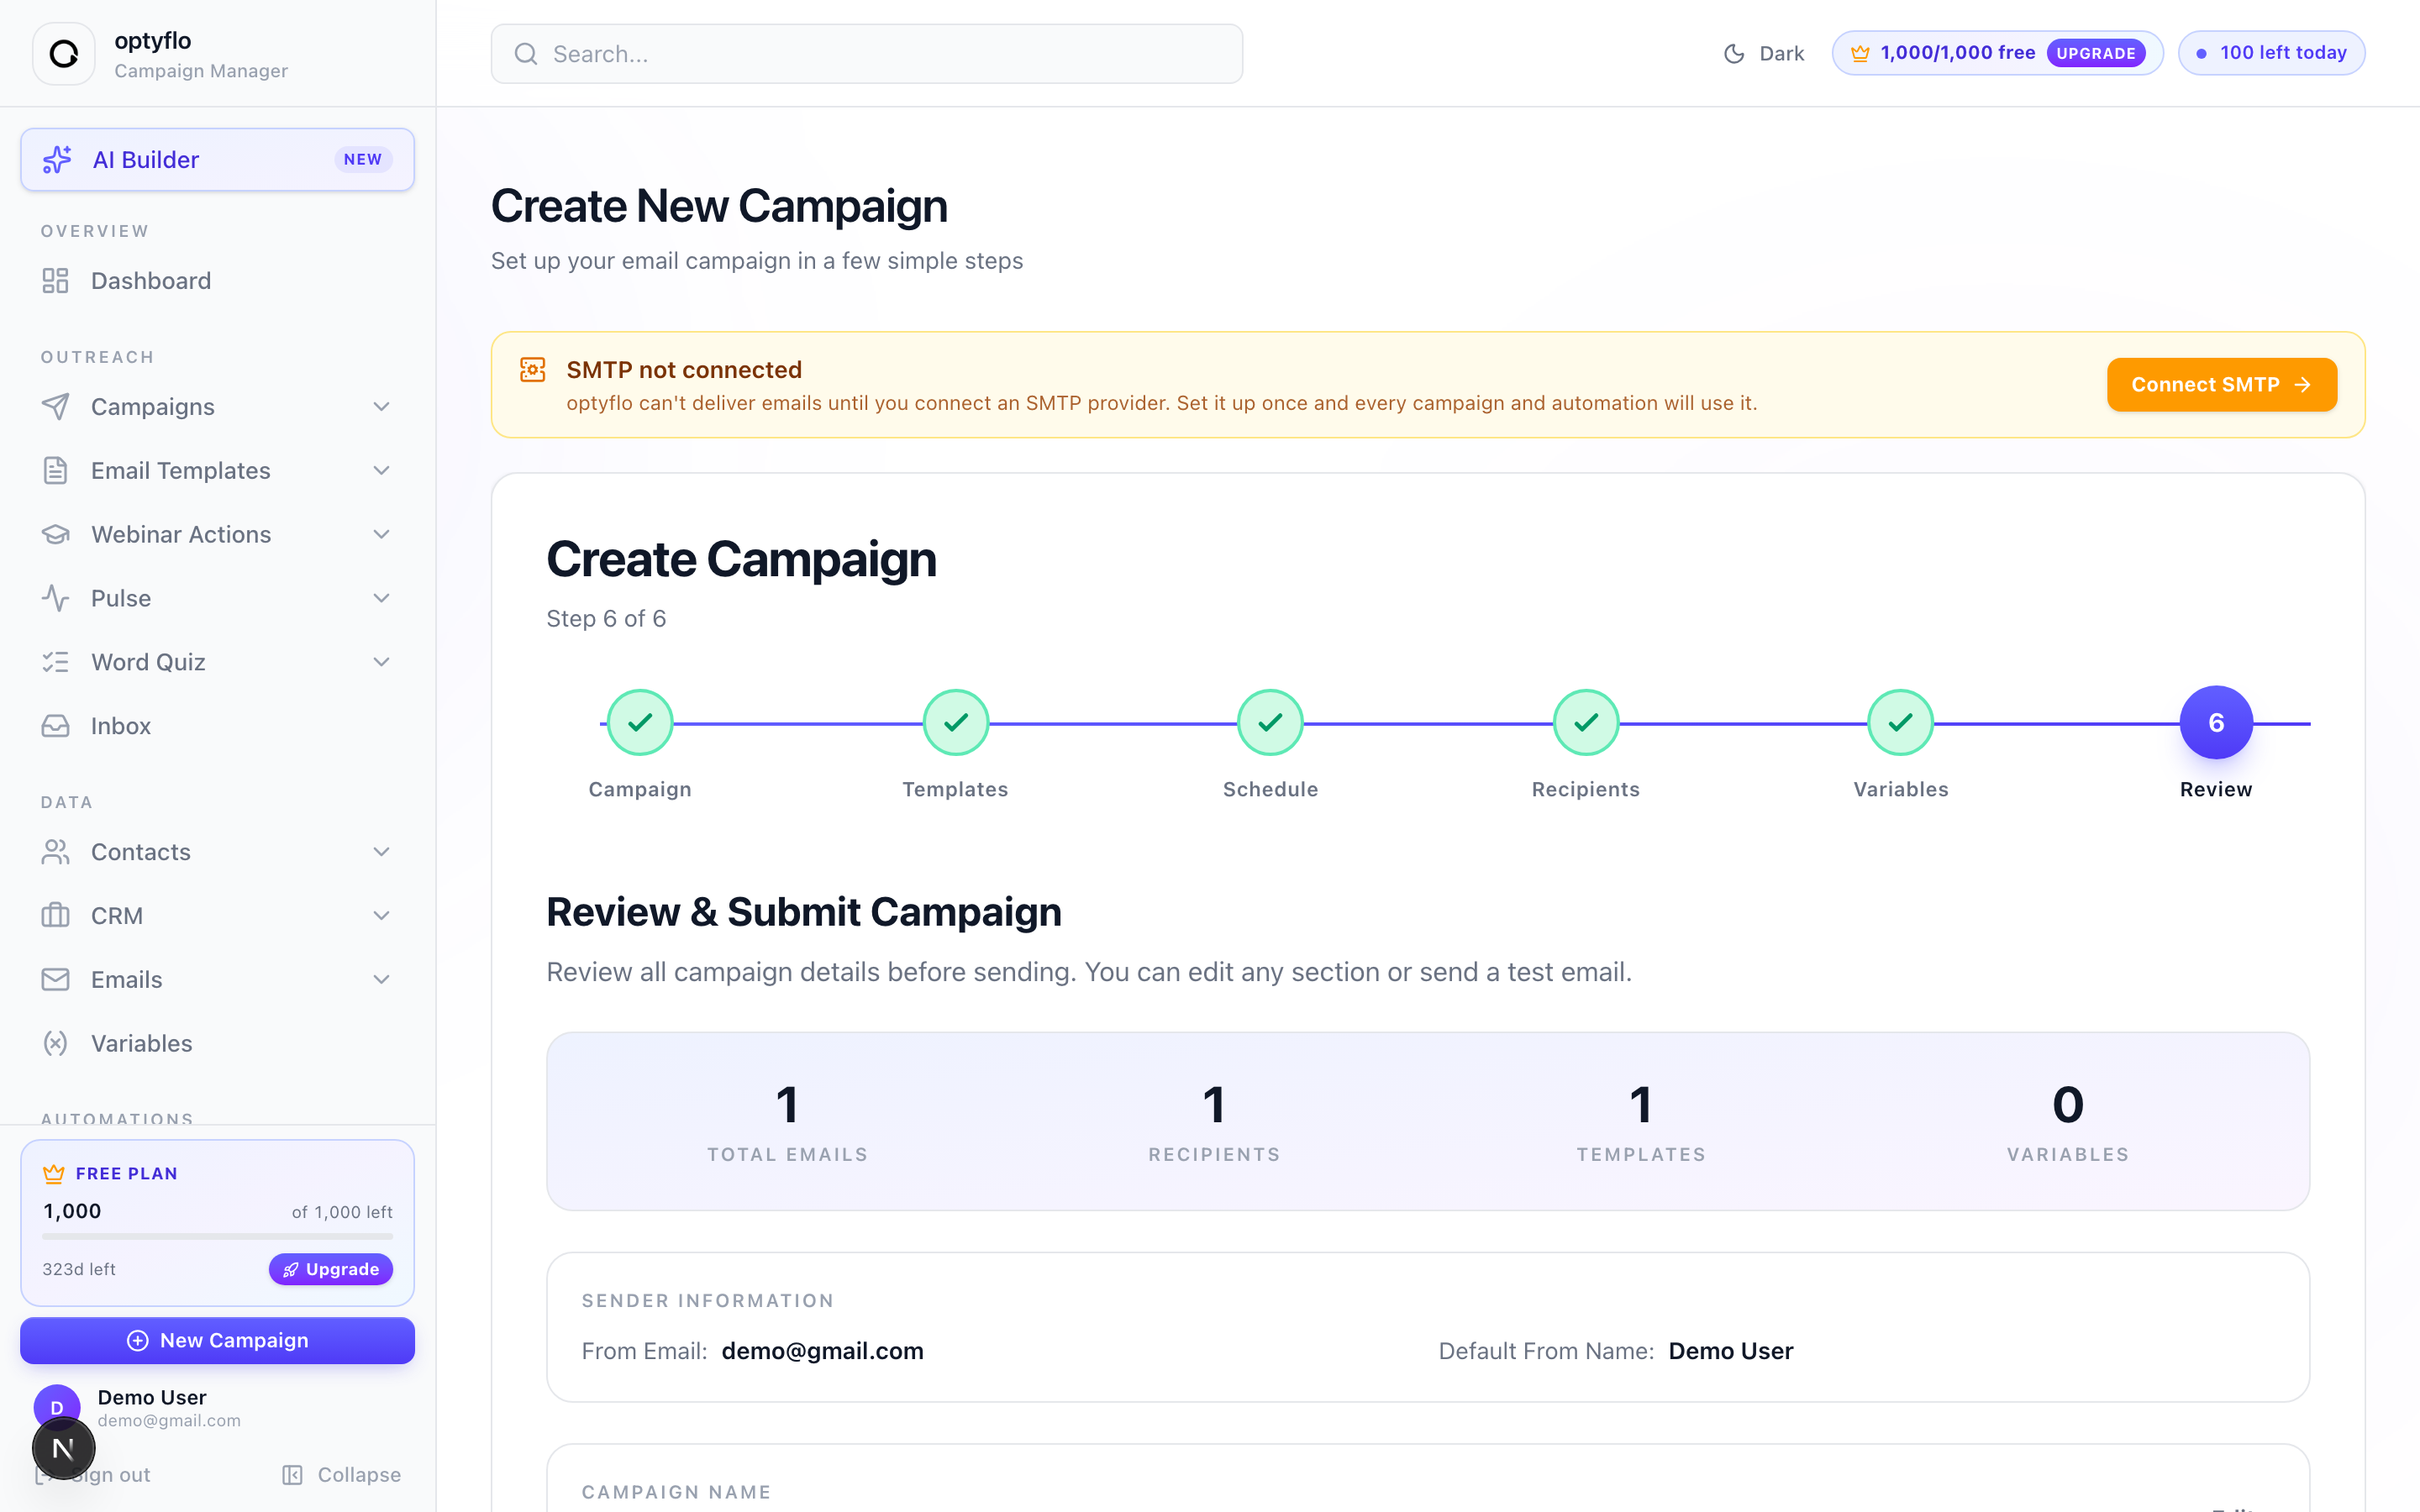This screenshot has width=2420, height=1512.
Task: Select the Review step 6 circle
Action: 2216,722
